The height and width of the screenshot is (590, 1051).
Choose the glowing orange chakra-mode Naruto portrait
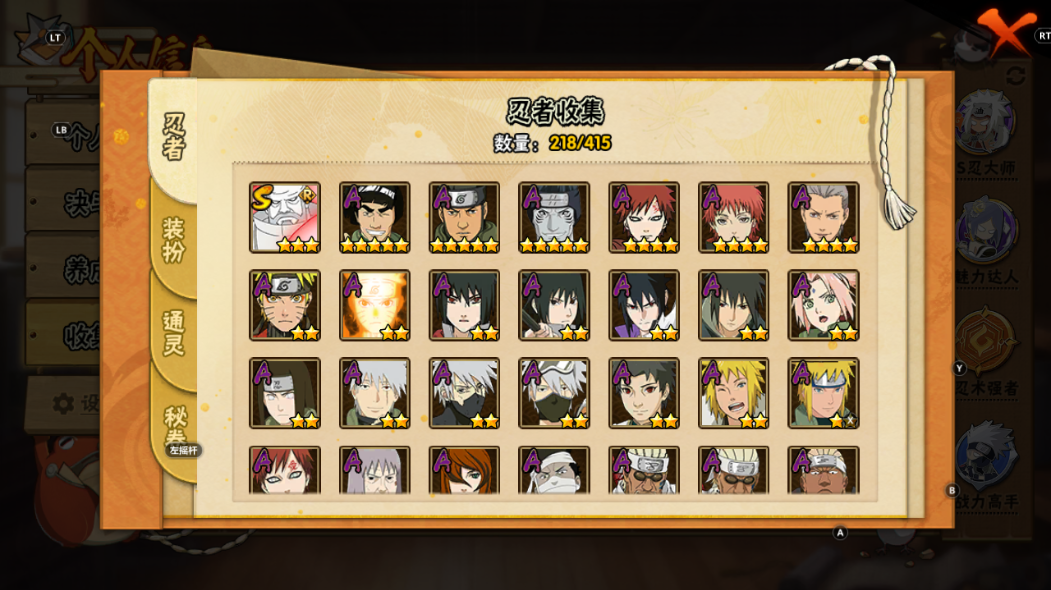click(x=375, y=305)
